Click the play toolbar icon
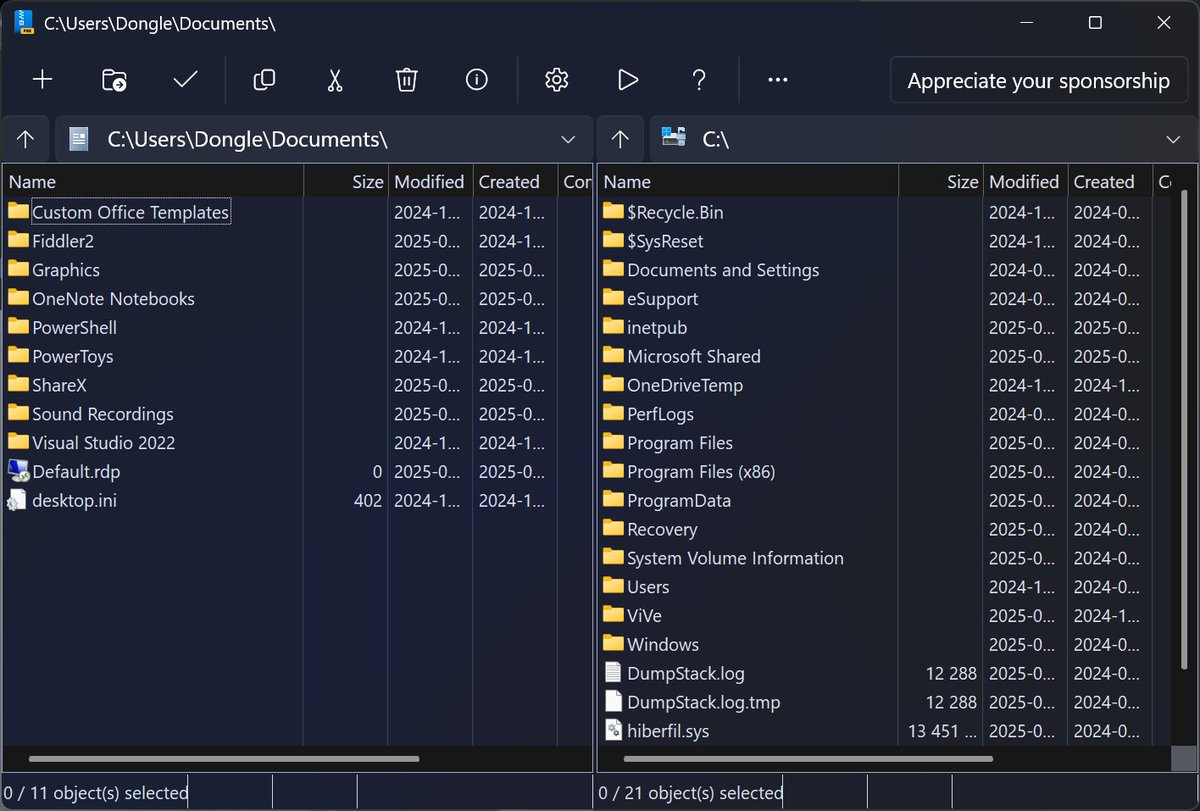 coord(628,80)
